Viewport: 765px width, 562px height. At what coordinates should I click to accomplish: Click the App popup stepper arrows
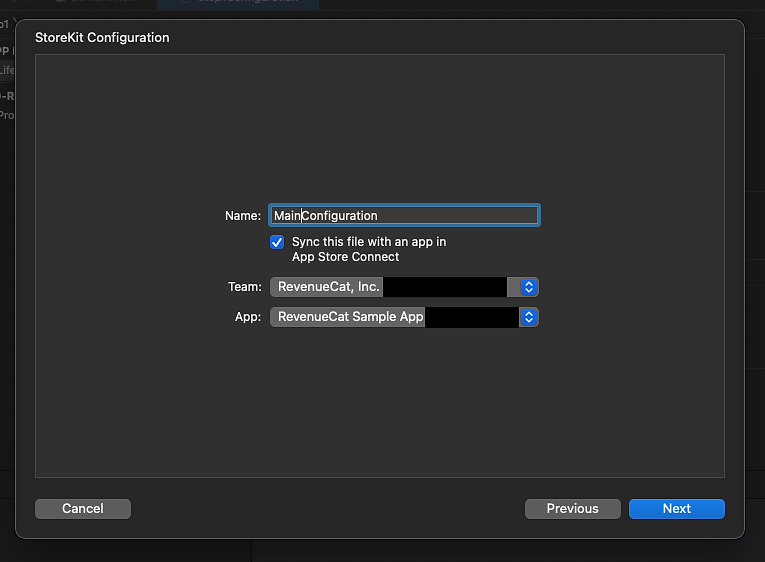(x=529, y=317)
